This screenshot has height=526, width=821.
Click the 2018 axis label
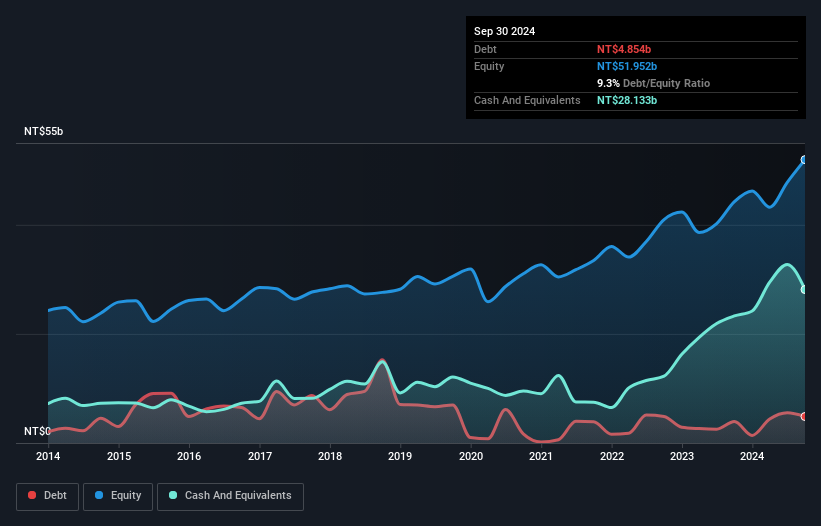point(330,456)
